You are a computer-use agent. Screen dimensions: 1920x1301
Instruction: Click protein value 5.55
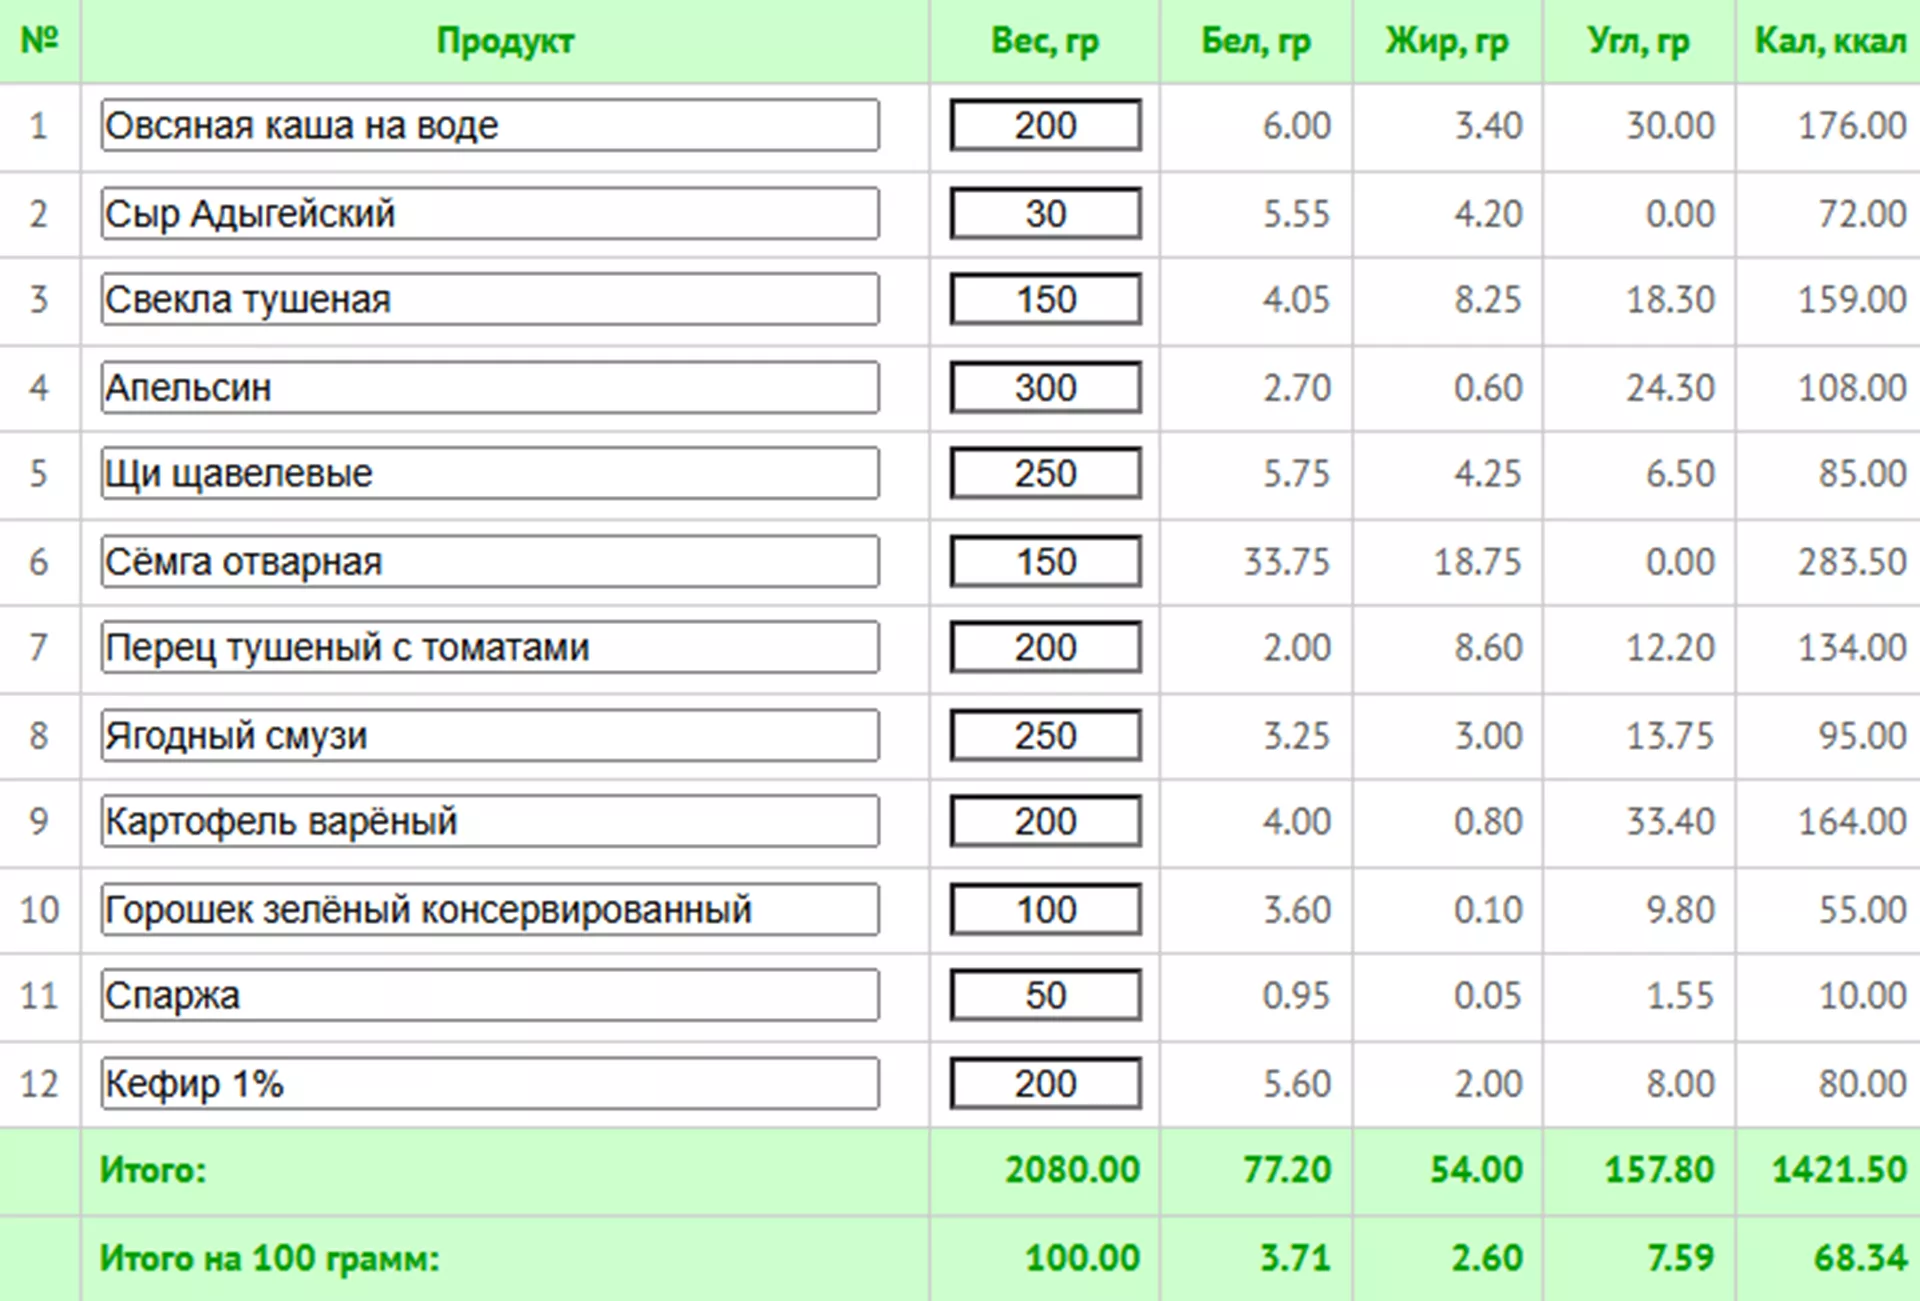(x=1296, y=214)
